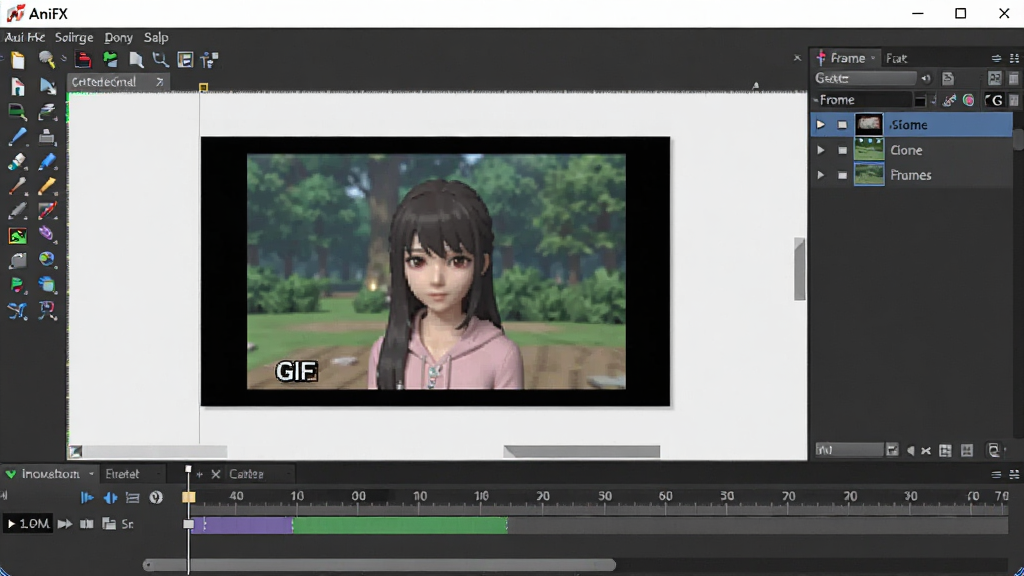Click the yellow playhead marker on timeline ruler

click(x=189, y=498)
